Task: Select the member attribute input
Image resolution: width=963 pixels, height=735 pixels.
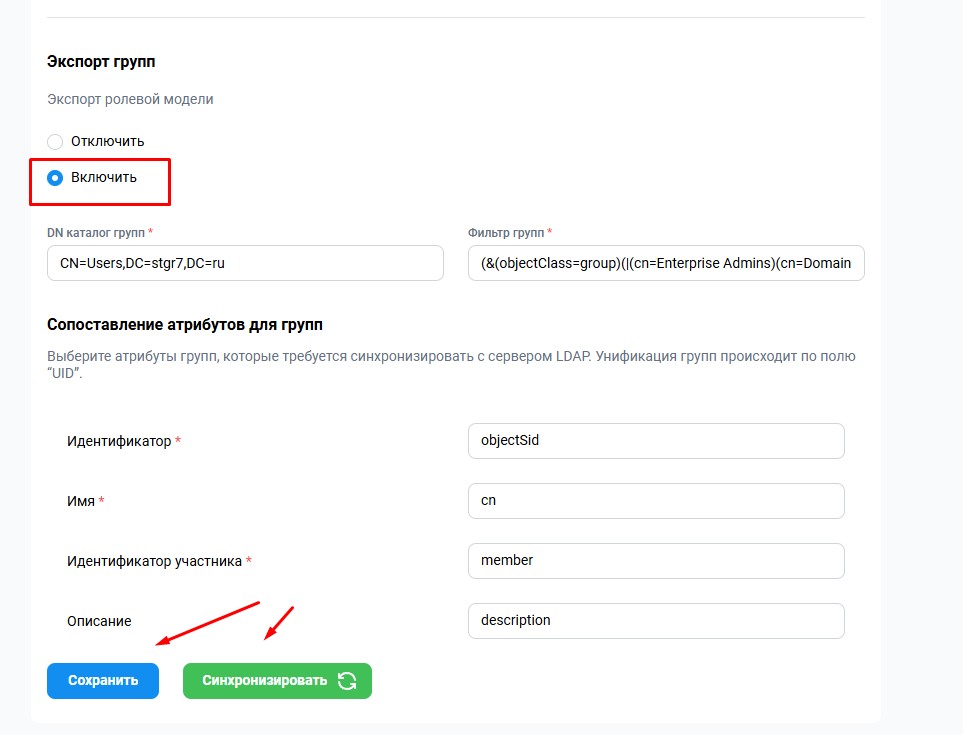Action: point(656,561)
